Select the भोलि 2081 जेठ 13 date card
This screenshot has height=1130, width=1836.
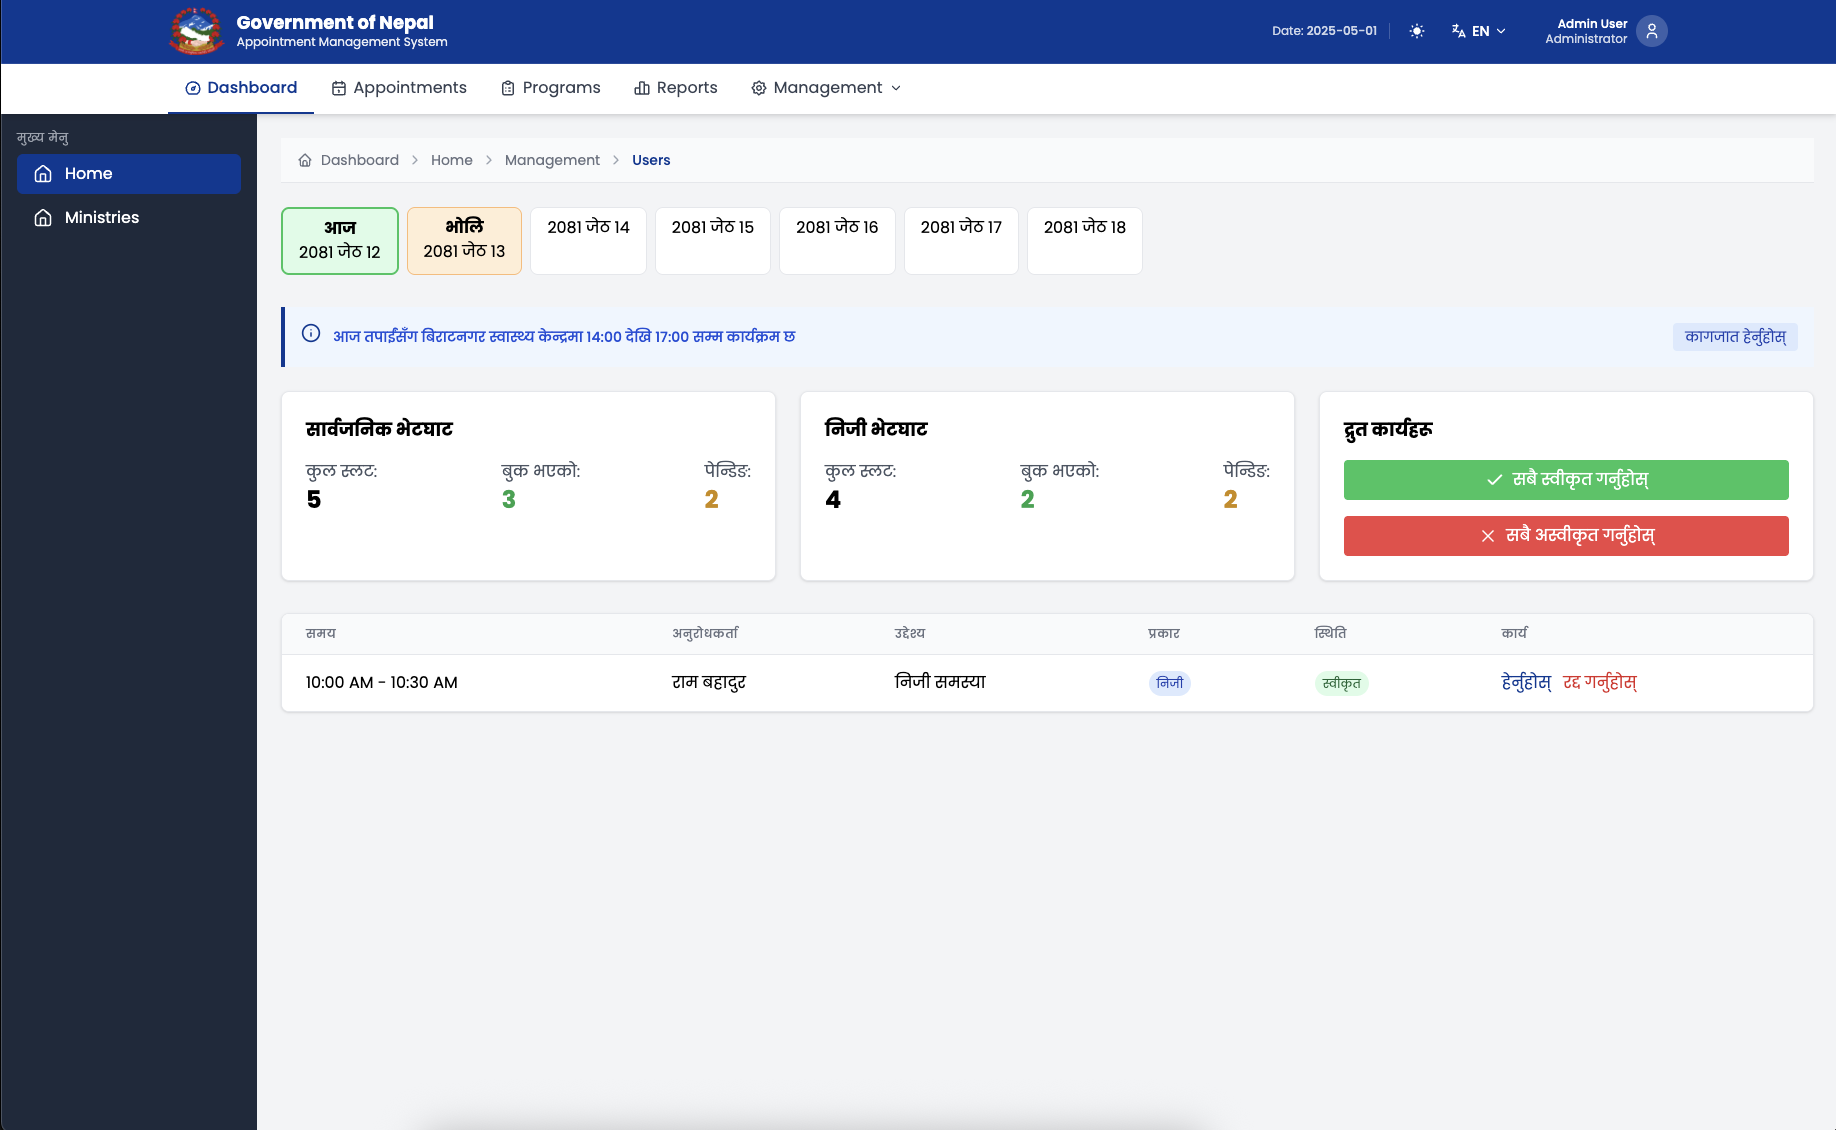pyautogui.click(x=464, y=240)
